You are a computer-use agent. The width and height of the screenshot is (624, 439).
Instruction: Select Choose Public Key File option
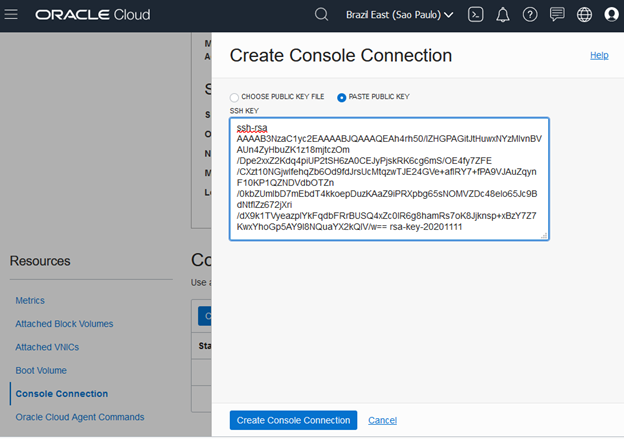(x=234, y=97)
